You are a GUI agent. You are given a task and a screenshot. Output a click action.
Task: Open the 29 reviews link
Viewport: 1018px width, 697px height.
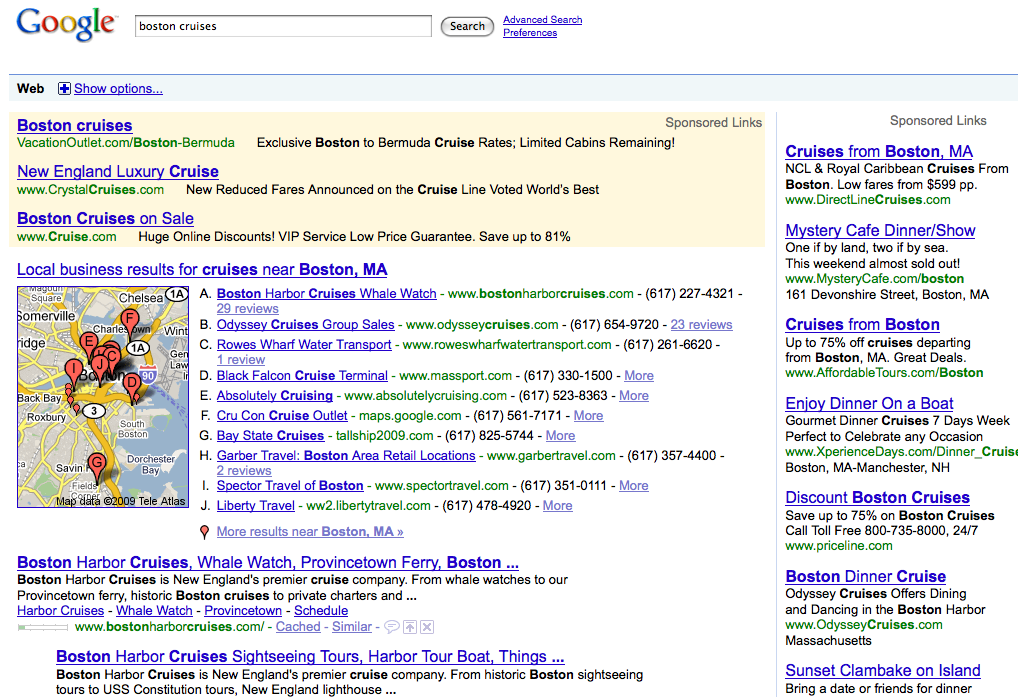(x=247, y=308)
